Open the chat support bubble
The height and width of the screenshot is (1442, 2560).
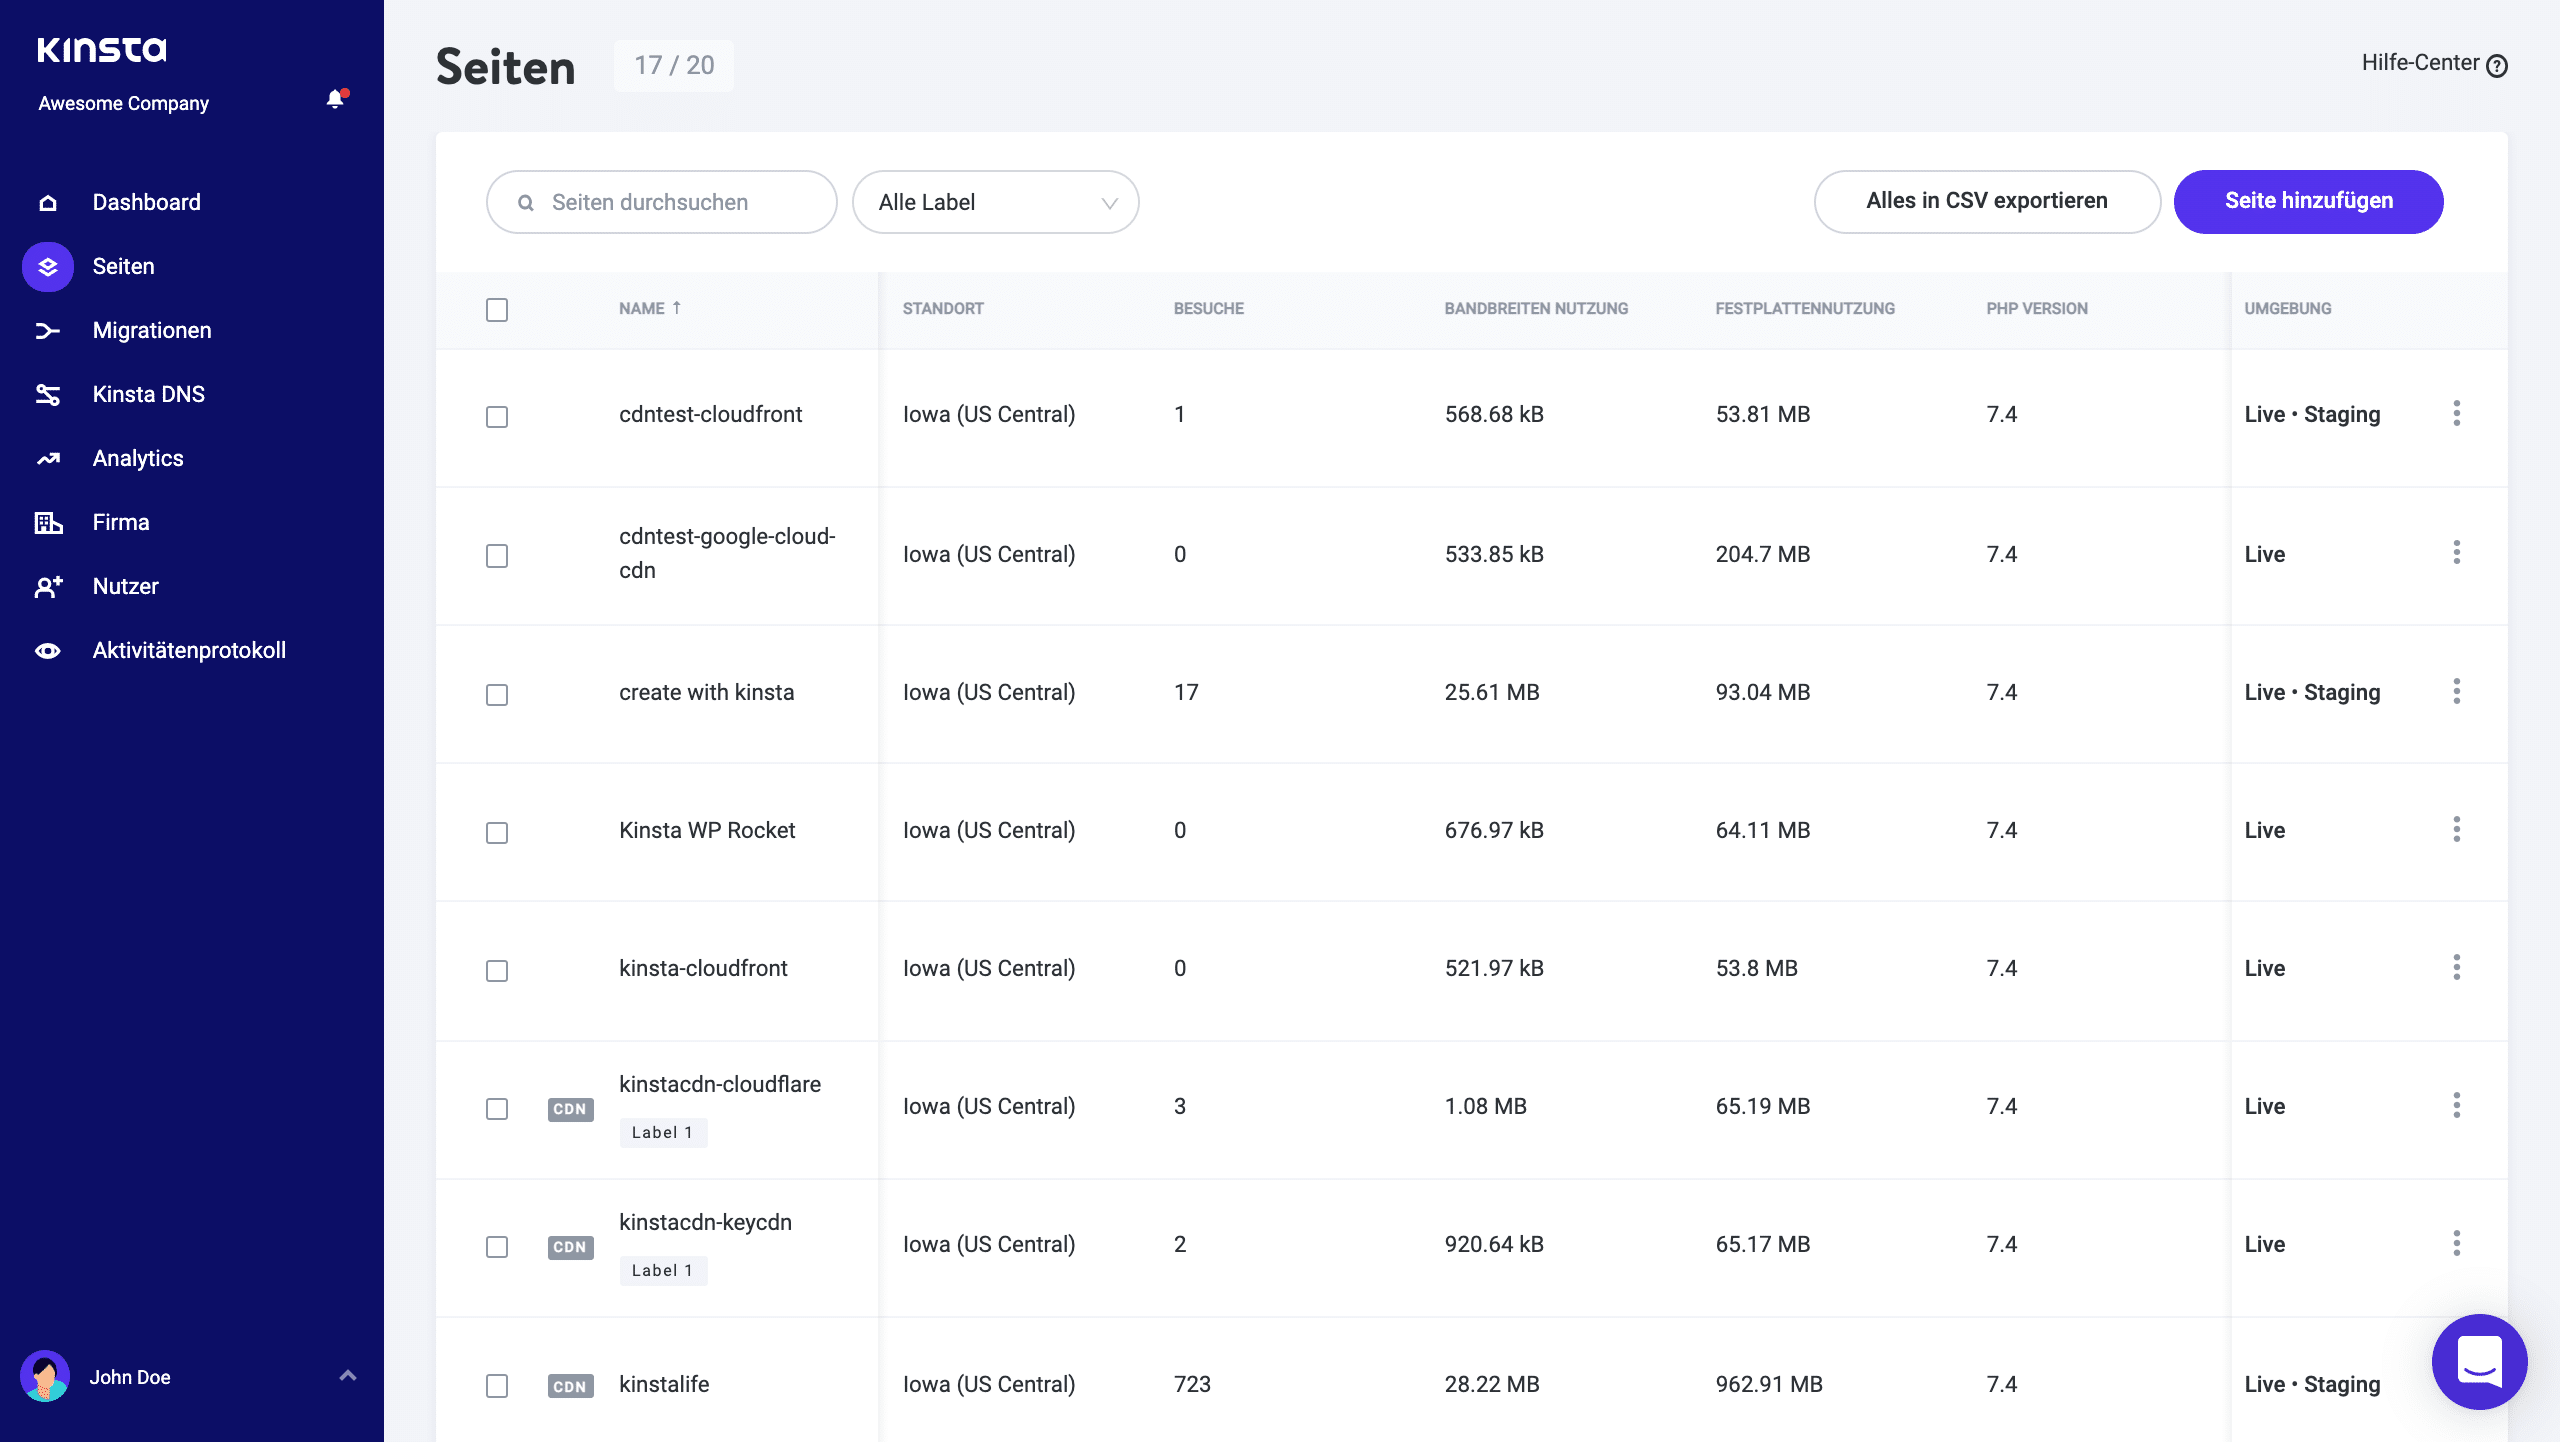tap(2483, 1362)
